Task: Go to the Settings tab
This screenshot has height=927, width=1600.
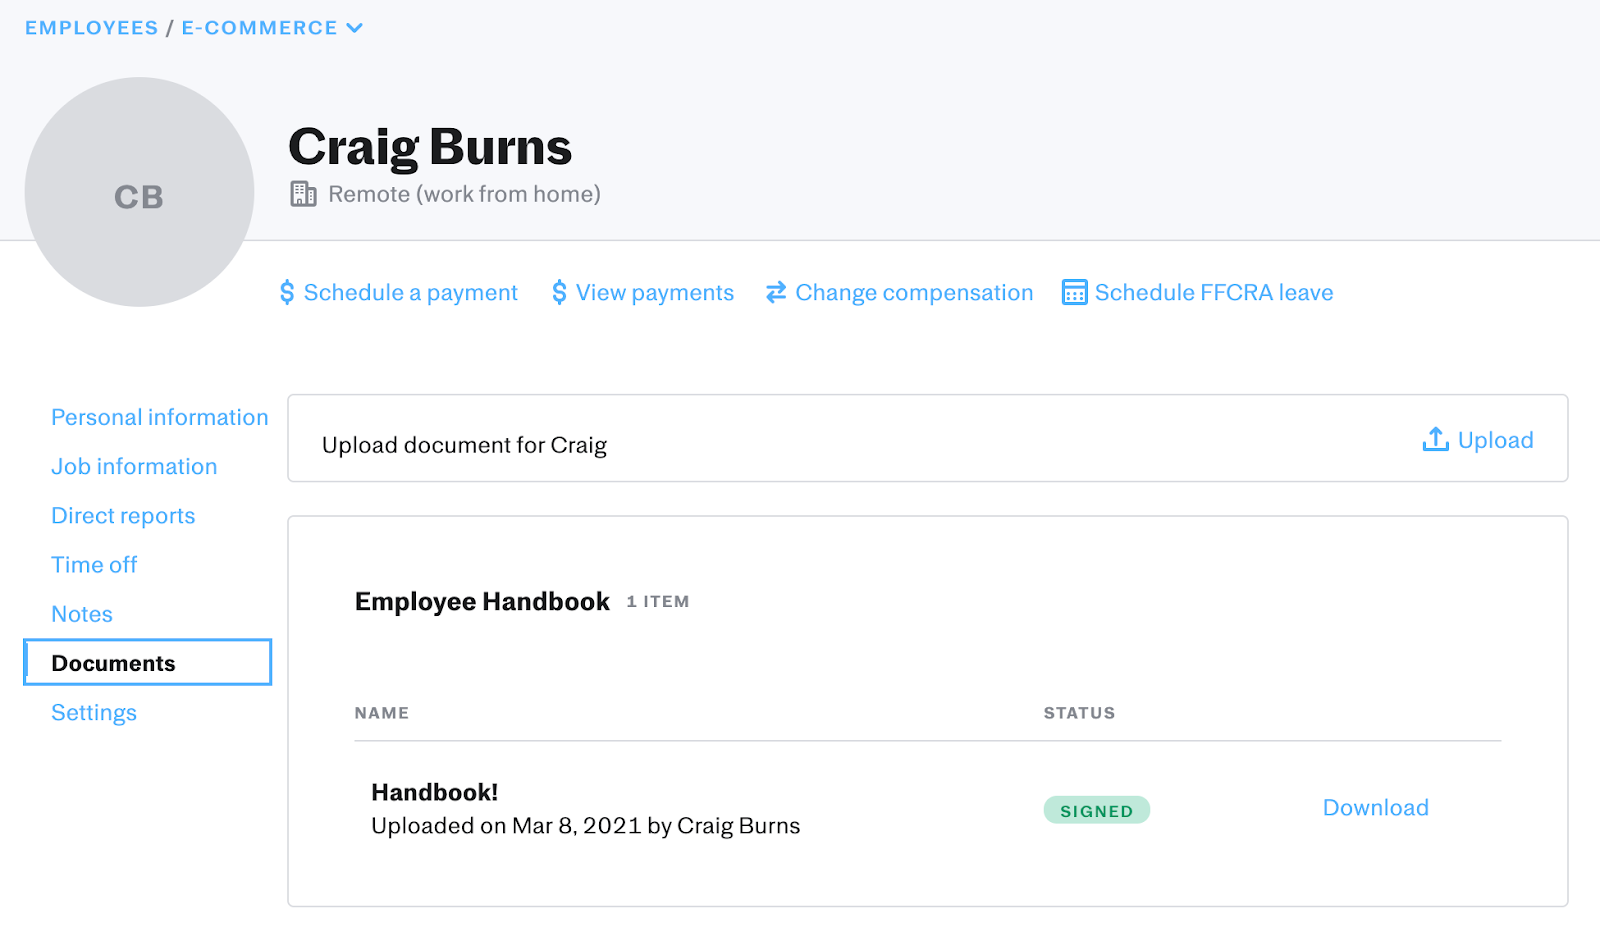Action: 94,712
